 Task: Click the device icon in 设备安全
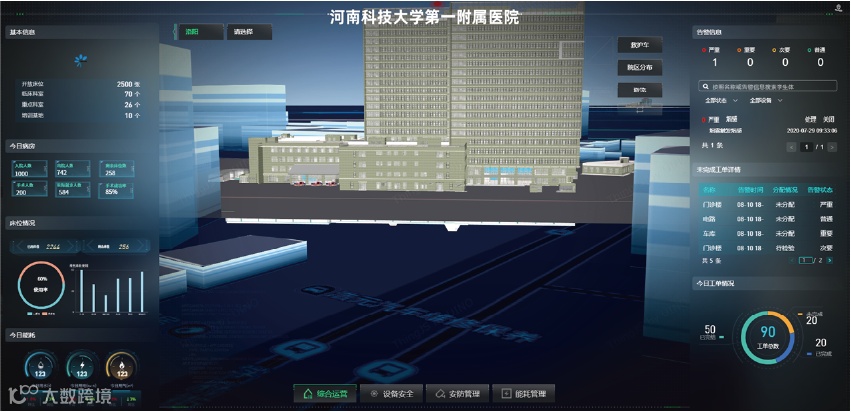click(x=374, y=394)
